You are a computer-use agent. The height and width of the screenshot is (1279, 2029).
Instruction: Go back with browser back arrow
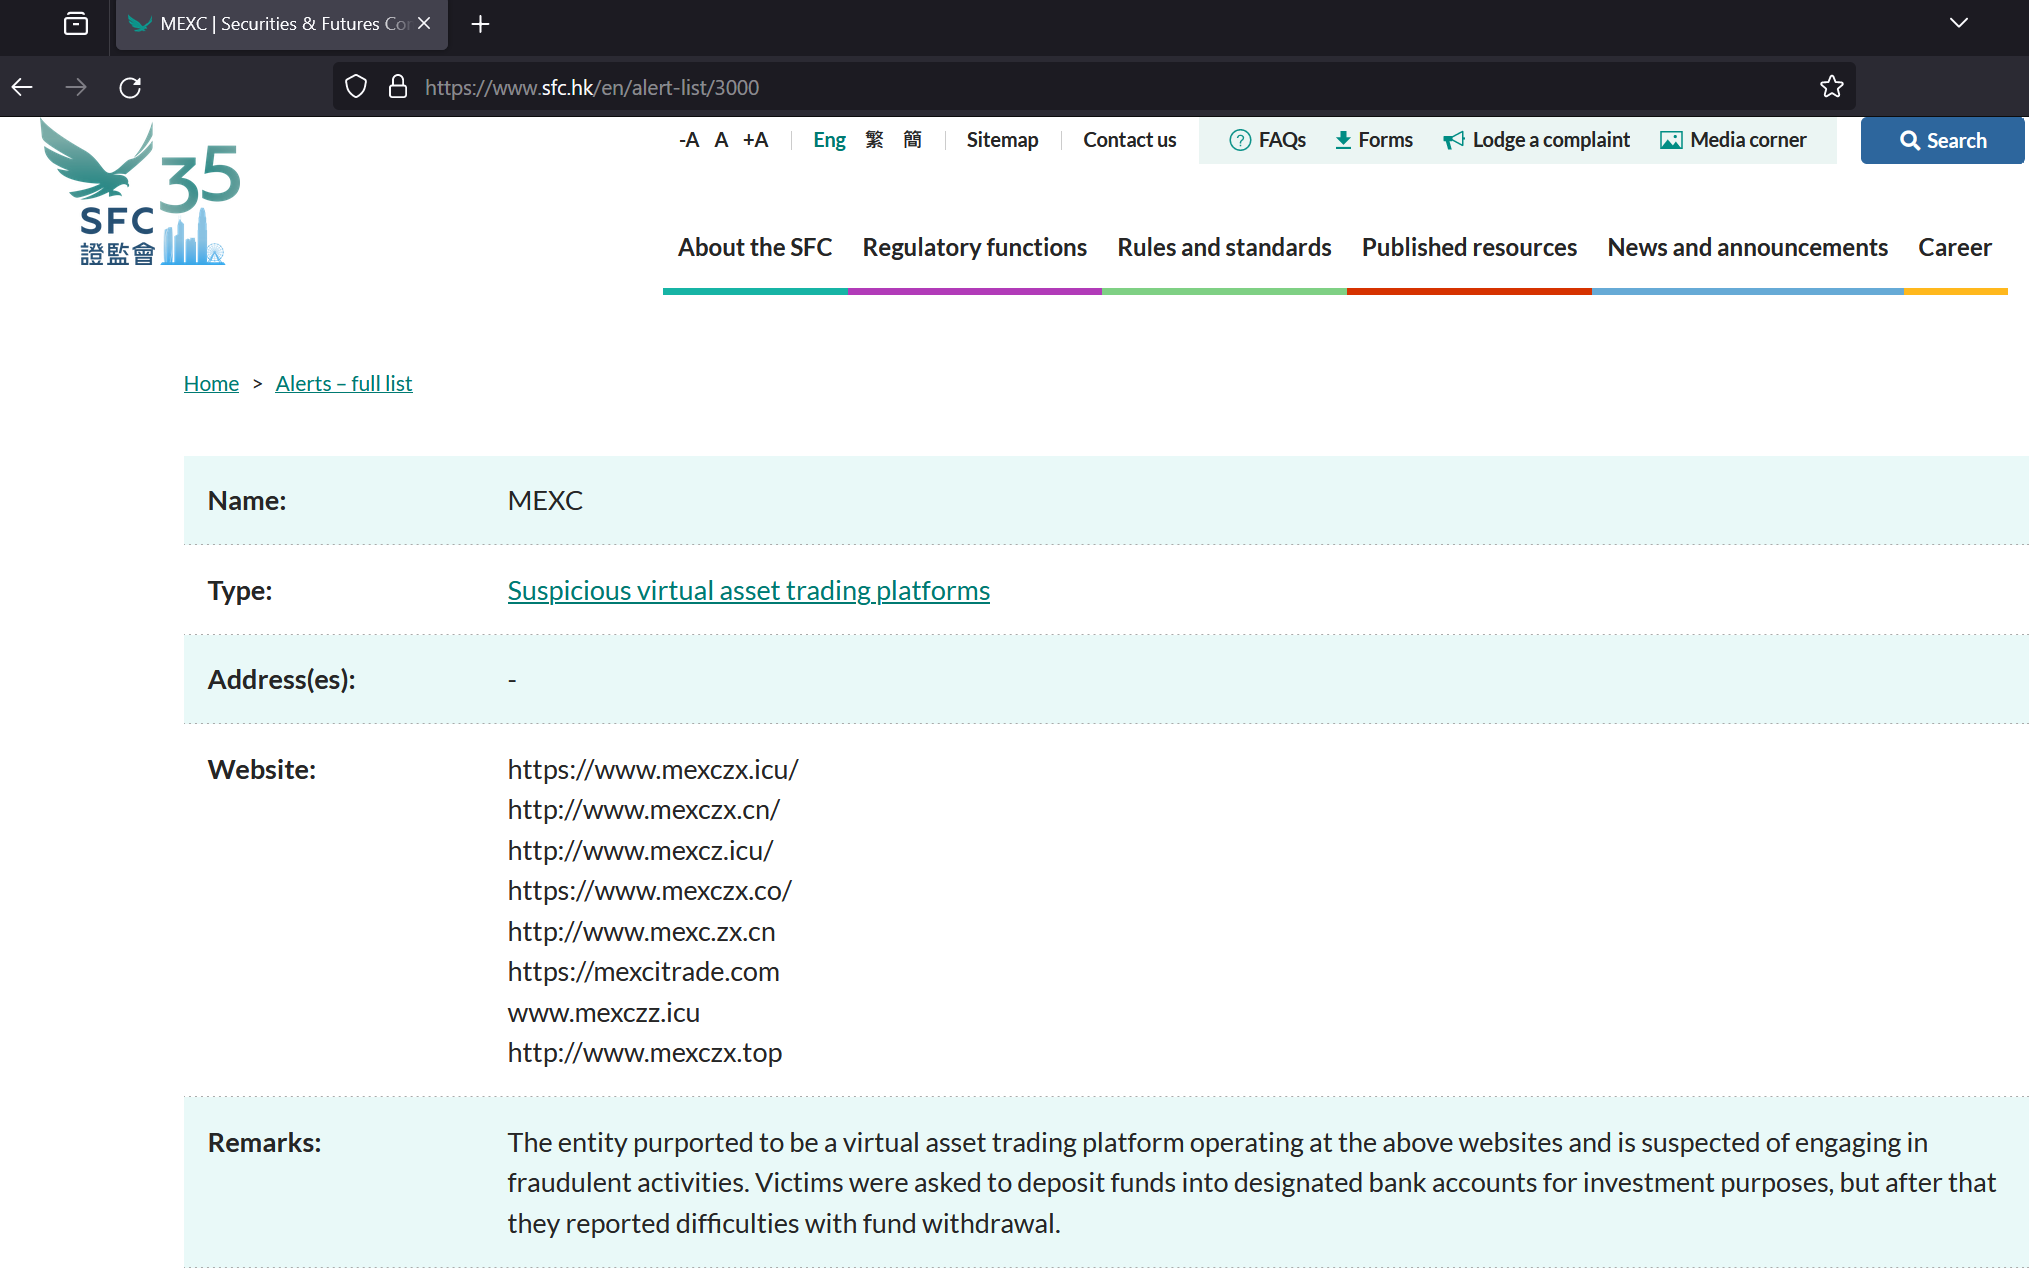(x=22, y=87)
